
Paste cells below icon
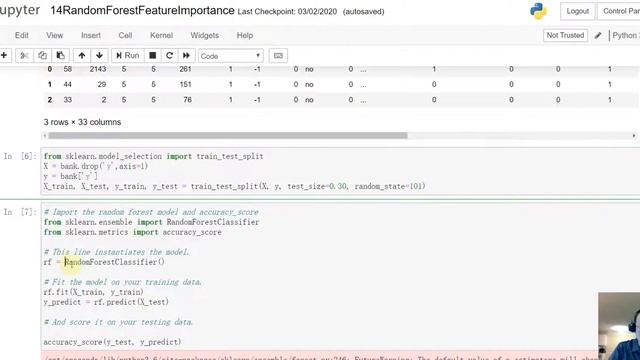pyautogui.click(x=60, y=56)
